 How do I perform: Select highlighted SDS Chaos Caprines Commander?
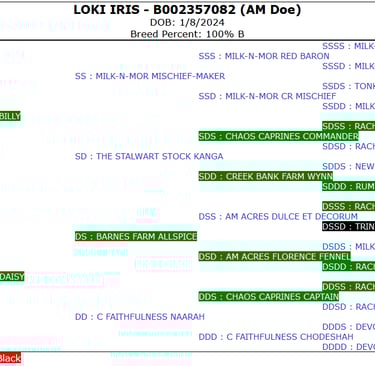click(279, 136)
